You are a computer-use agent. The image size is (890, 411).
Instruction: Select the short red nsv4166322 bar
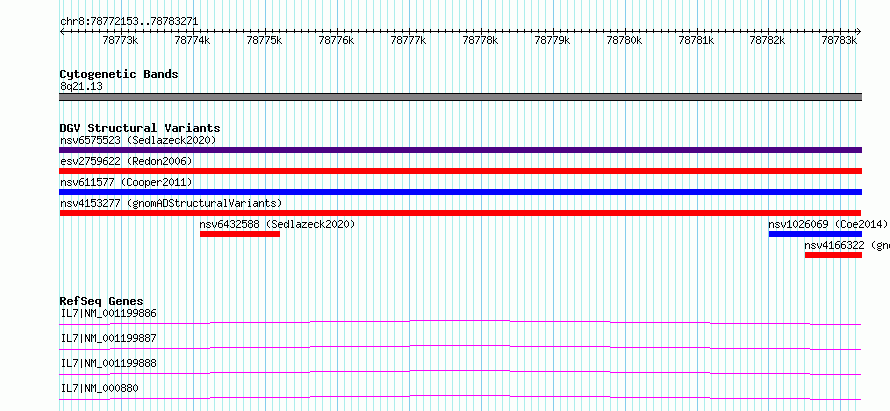point(833,255)
